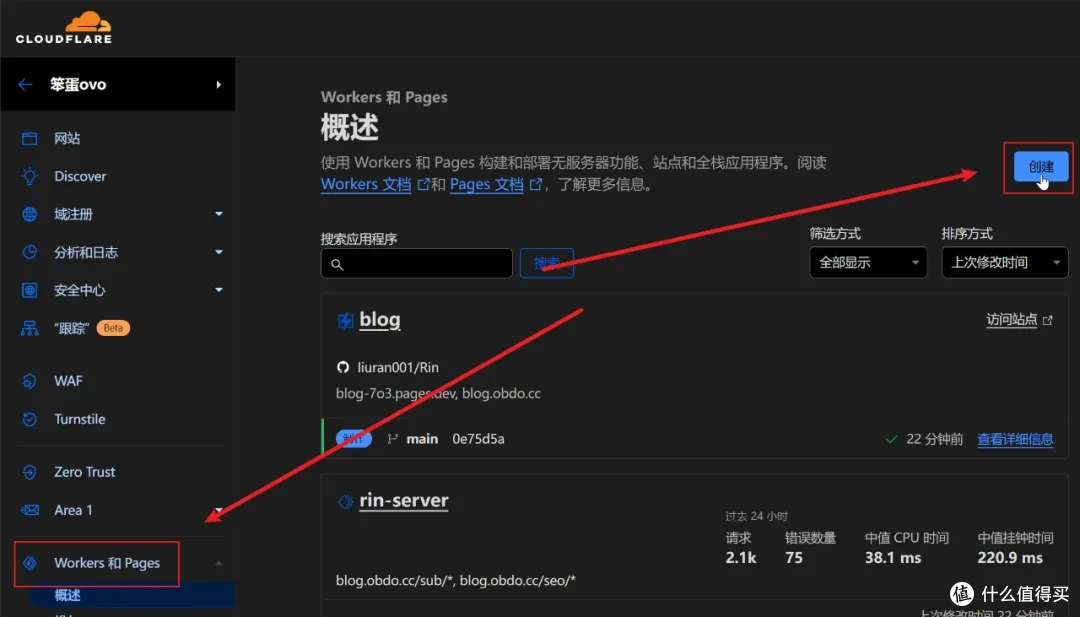1080x617 pixels.
Task: Open the Pages 文档 link
Action: pos(486,185)
